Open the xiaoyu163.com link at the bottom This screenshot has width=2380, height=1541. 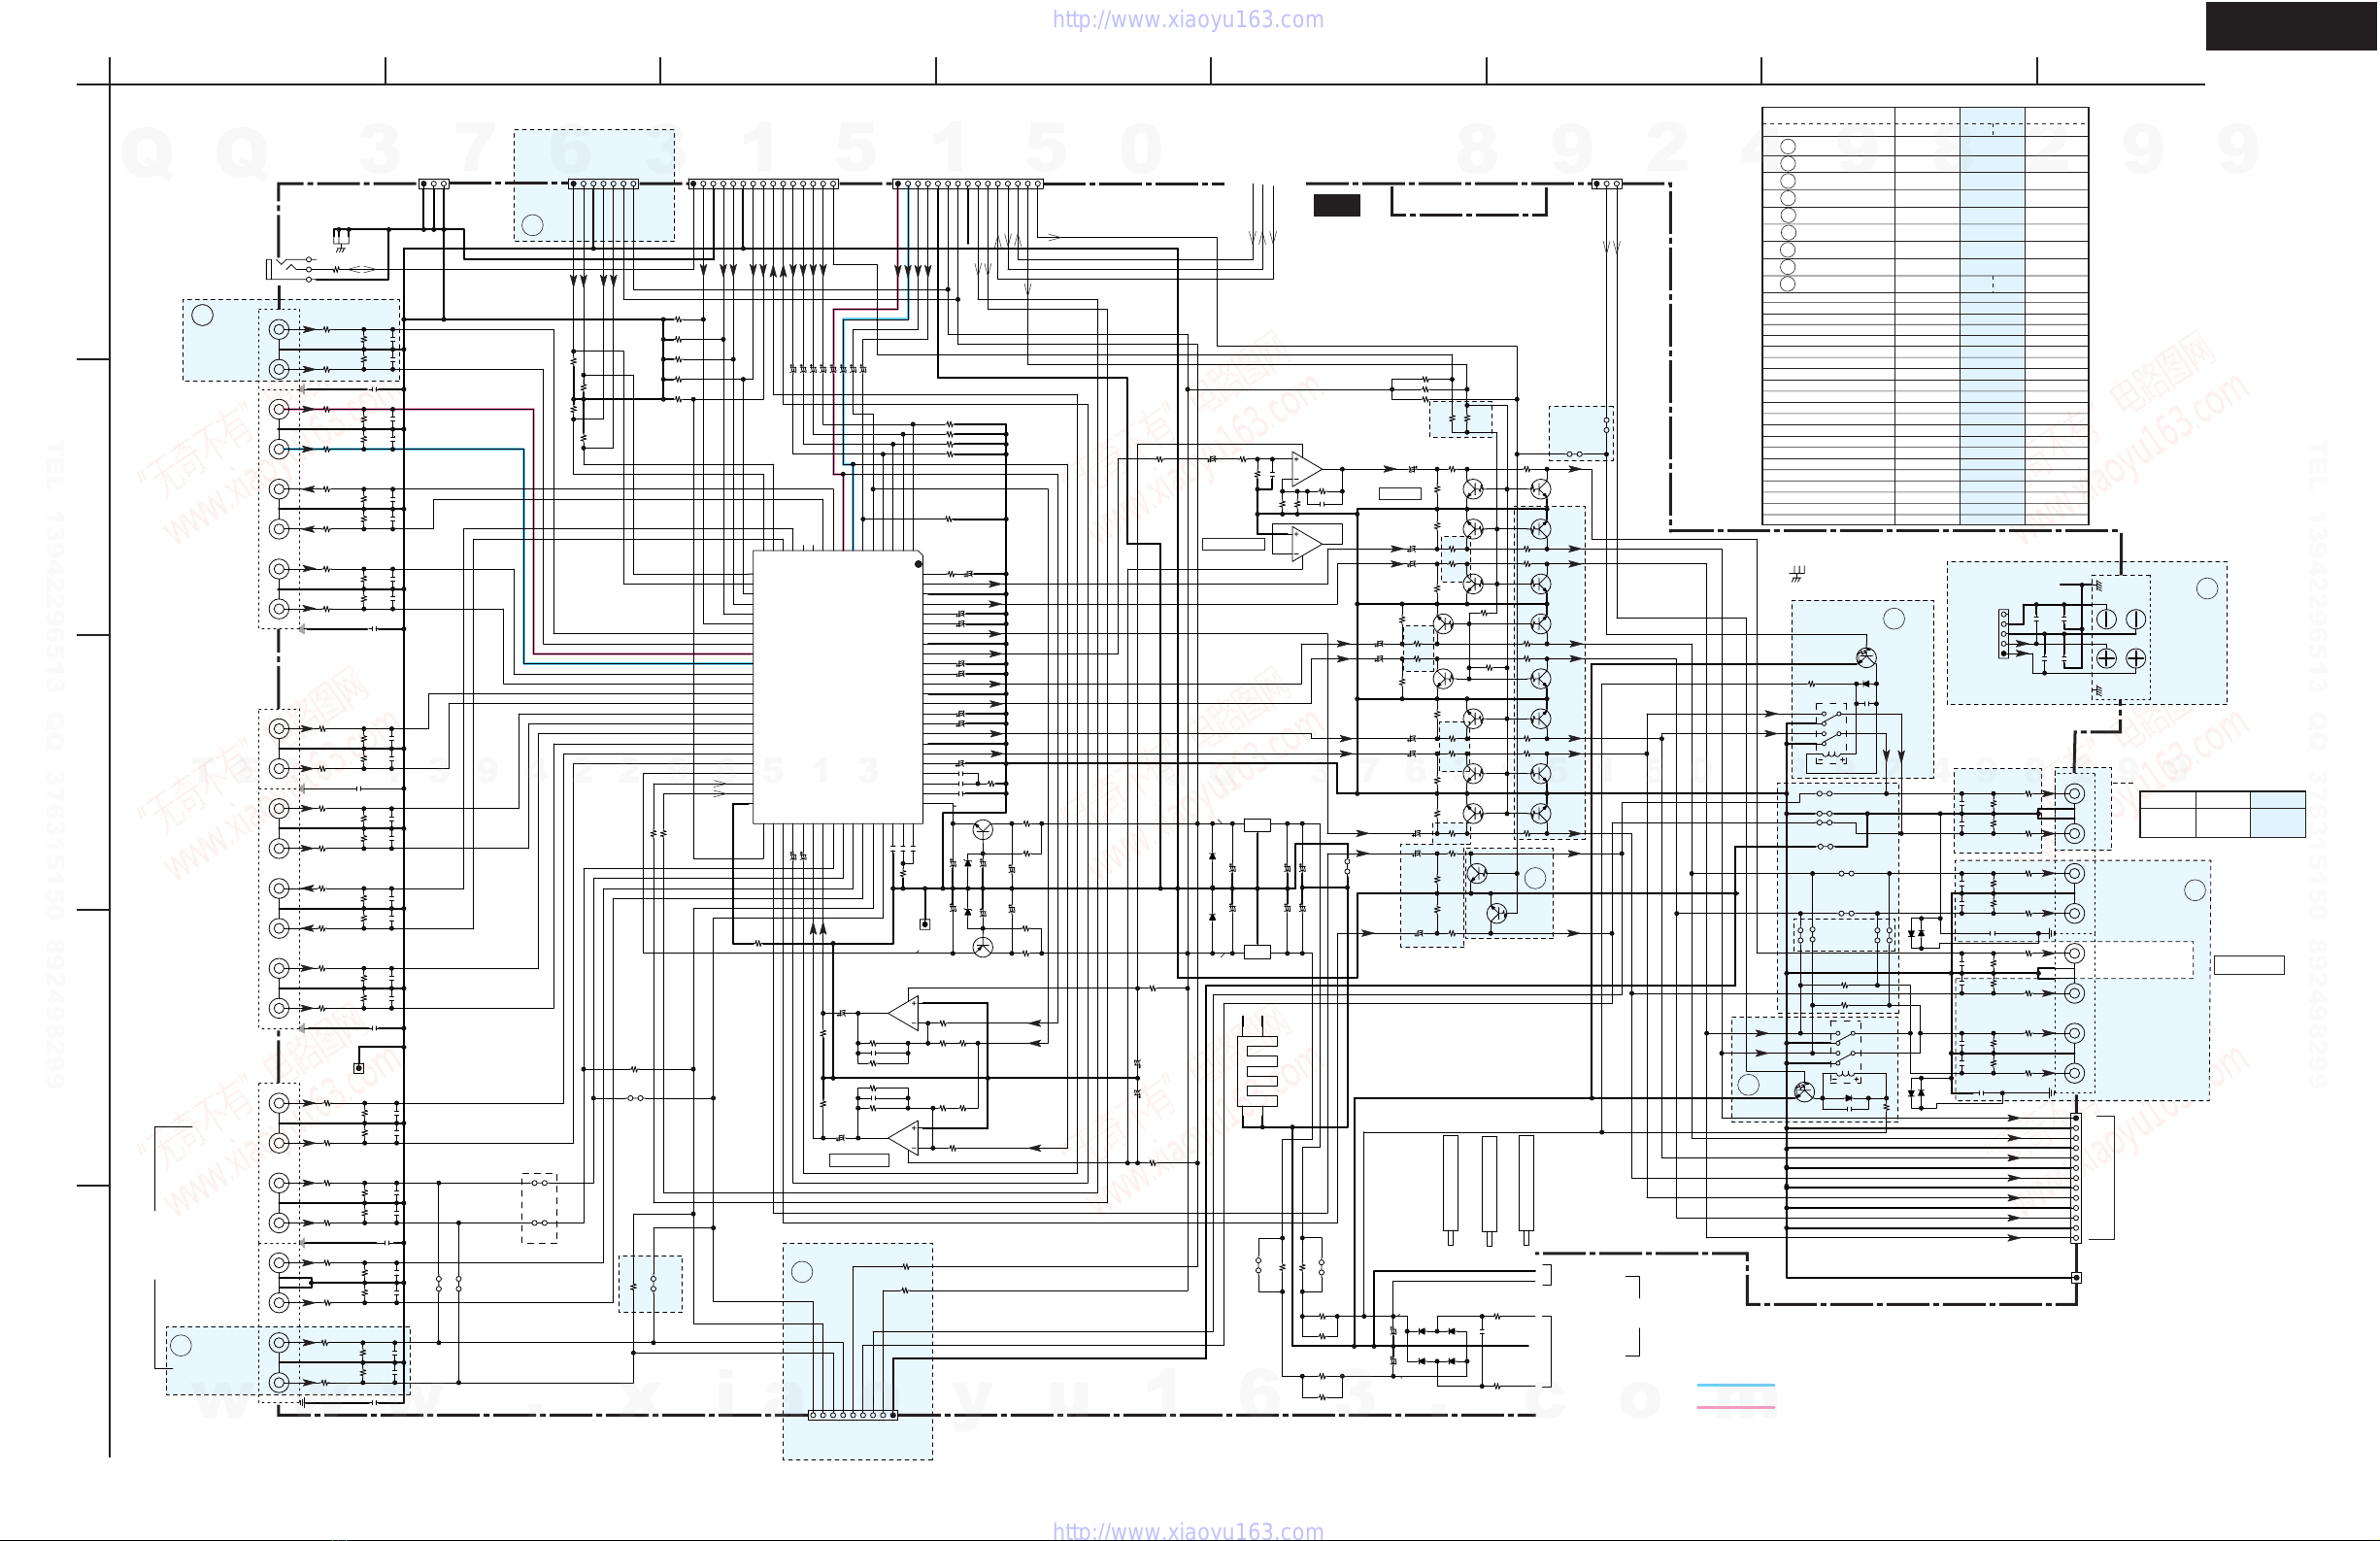[1187, 1530]
